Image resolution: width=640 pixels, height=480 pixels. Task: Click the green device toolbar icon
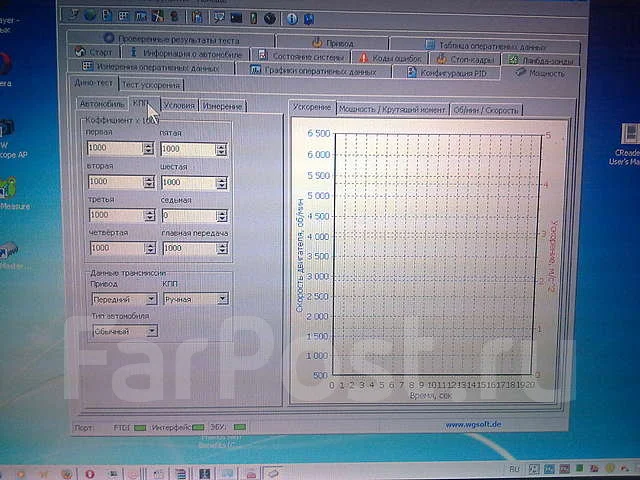point(253,18)
